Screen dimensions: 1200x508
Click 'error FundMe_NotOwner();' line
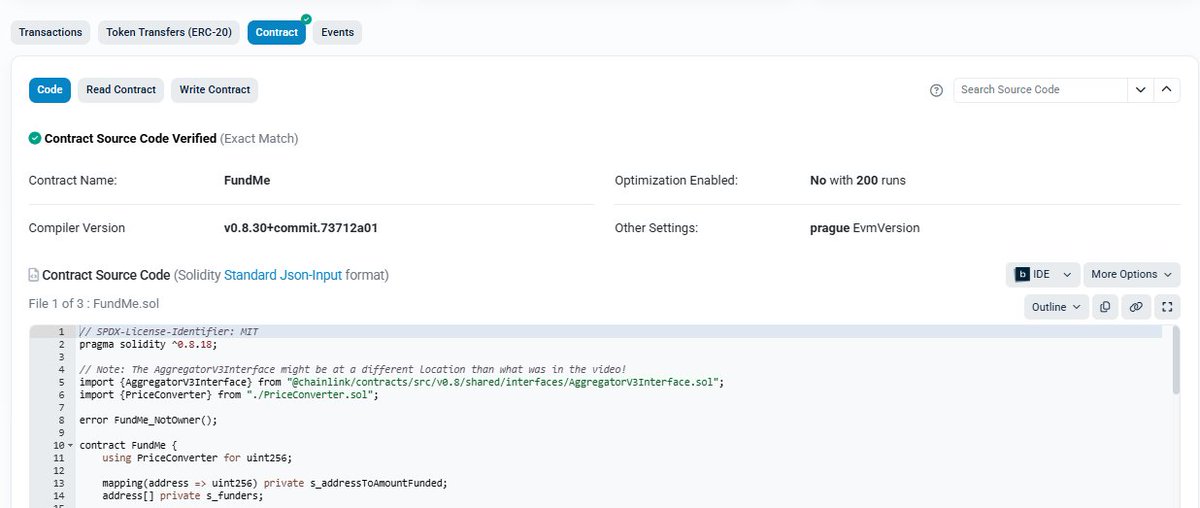point(148,420)
